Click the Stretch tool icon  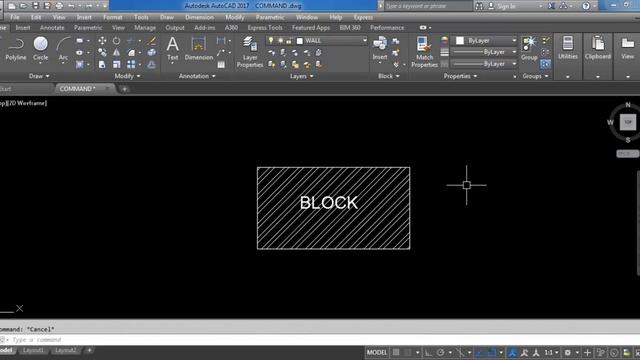point(102,64)
